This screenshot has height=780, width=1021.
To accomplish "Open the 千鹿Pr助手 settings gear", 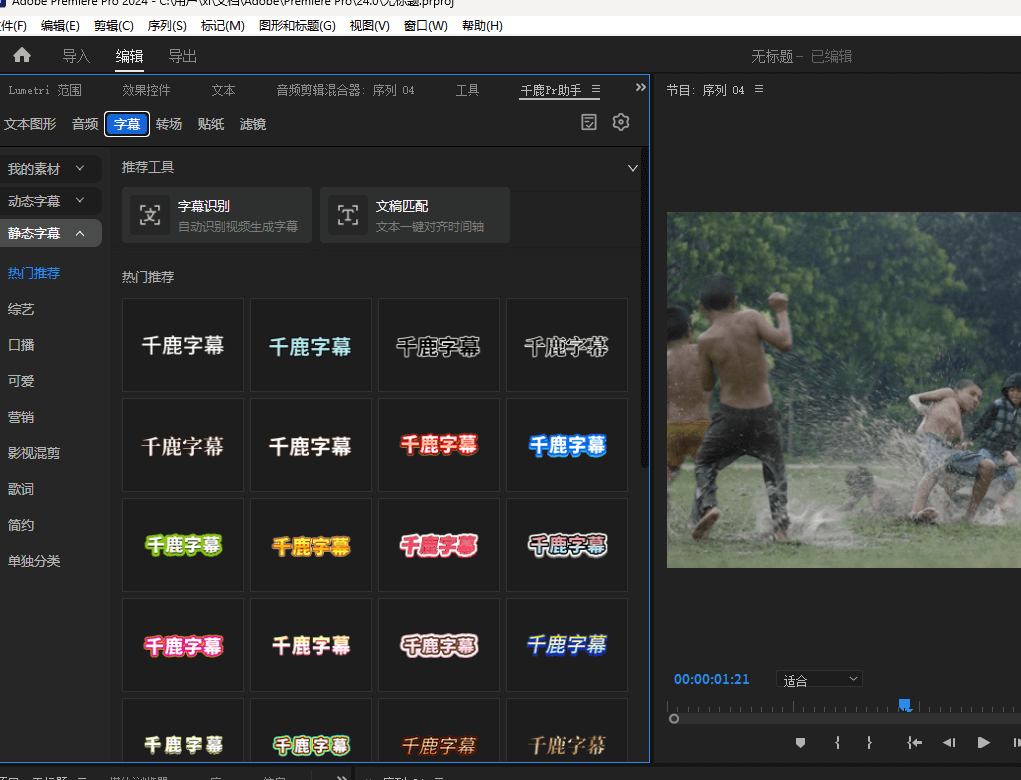I will 621,122.
